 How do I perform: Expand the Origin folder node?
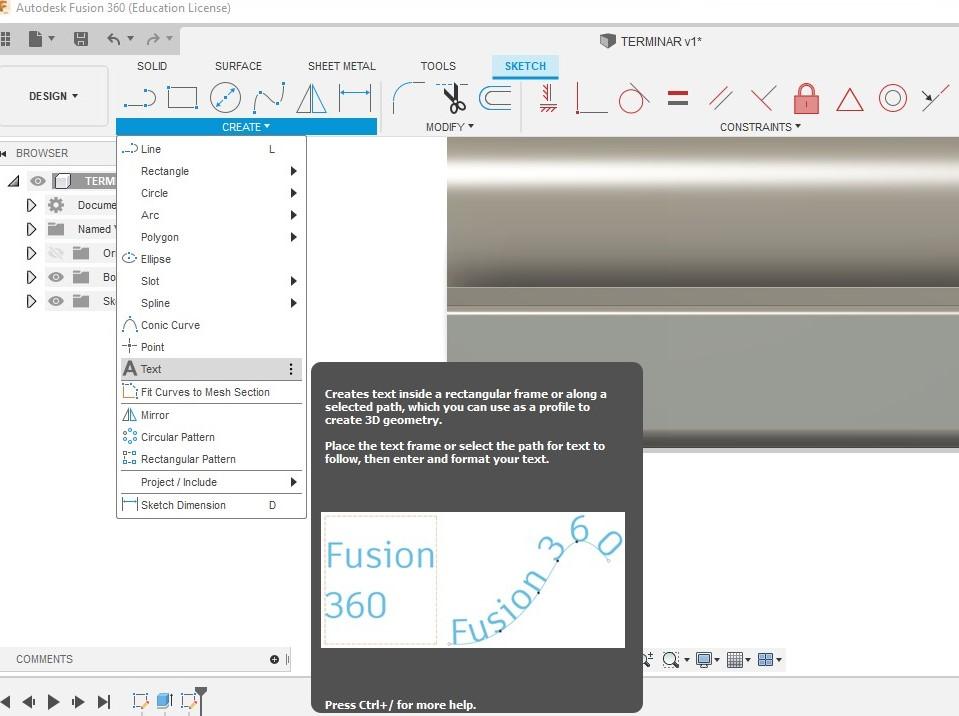click(31, 253)
